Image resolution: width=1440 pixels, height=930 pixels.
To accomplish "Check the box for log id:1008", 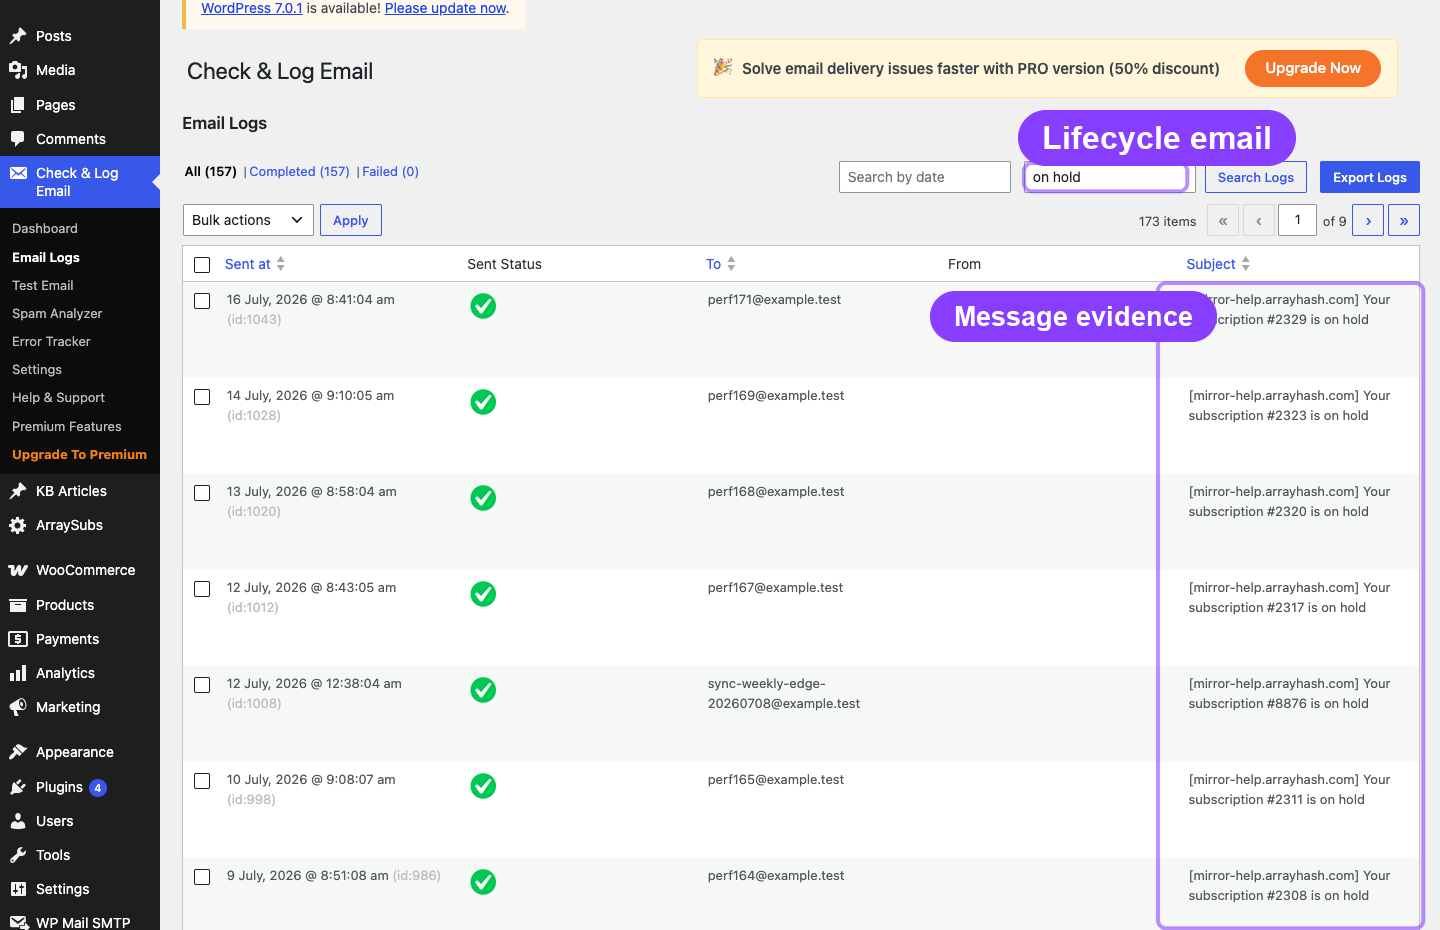I will coord(202,685).
